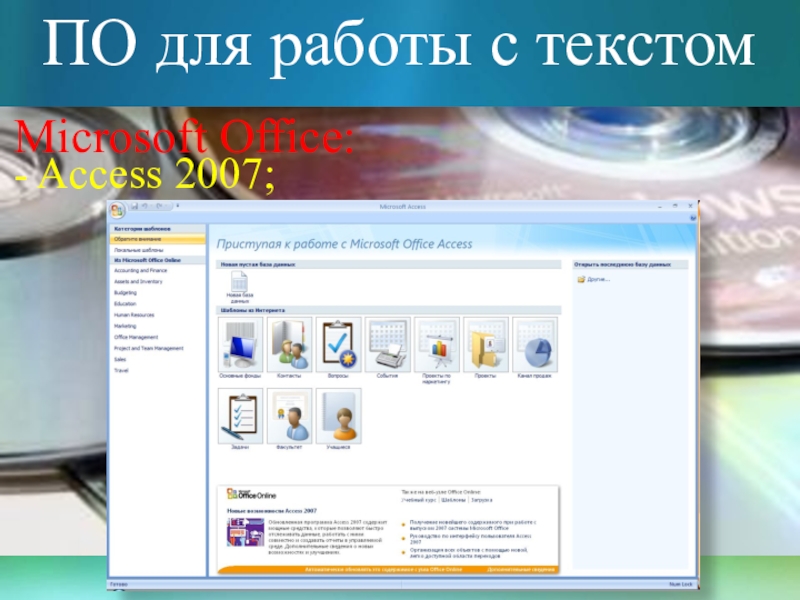Viewport: 800px width, 600px height.
Task: Expand the quick access toolbar customize arrow
Action: [178, 205]
